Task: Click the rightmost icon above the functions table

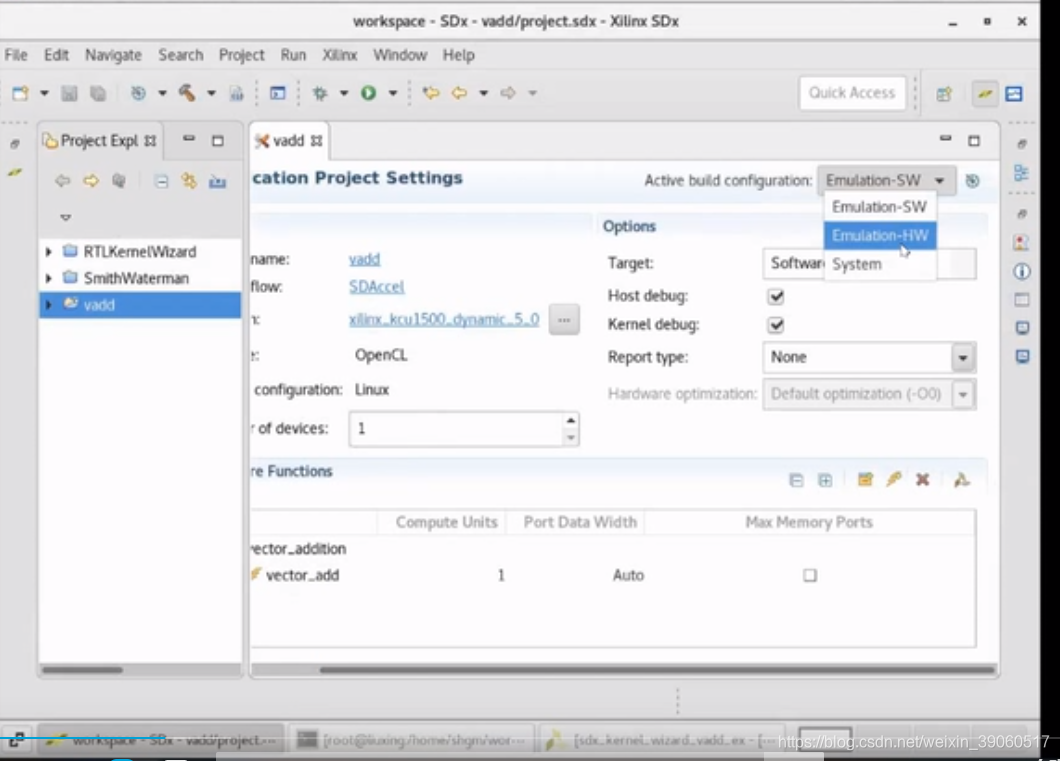Action: pyautogui.click(x=961, y=480)
